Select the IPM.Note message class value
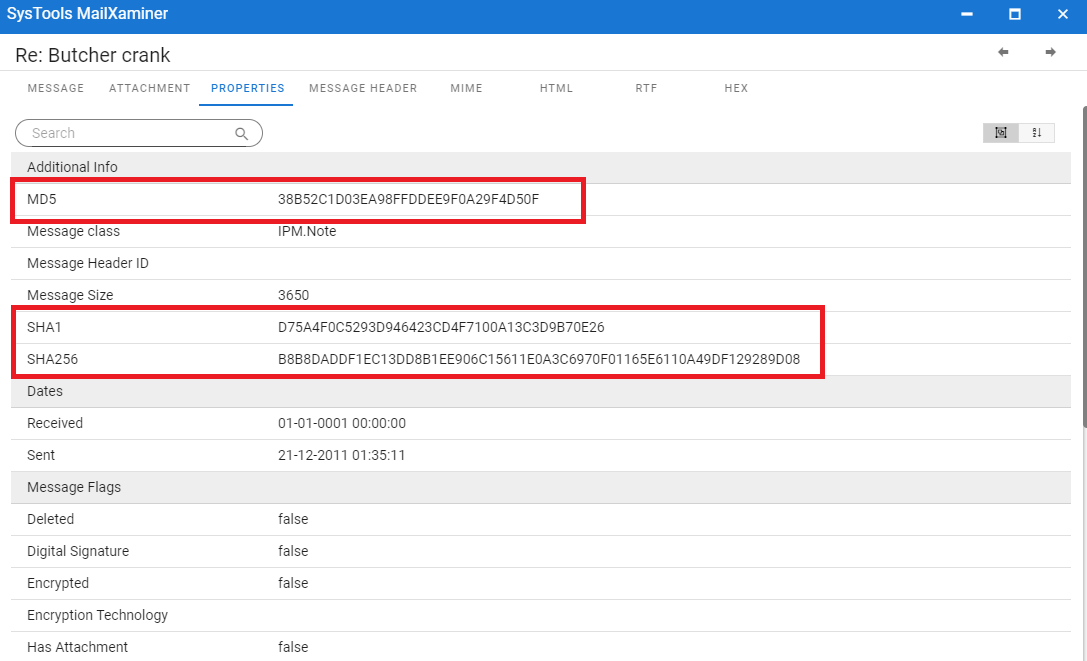 (307, 231)
